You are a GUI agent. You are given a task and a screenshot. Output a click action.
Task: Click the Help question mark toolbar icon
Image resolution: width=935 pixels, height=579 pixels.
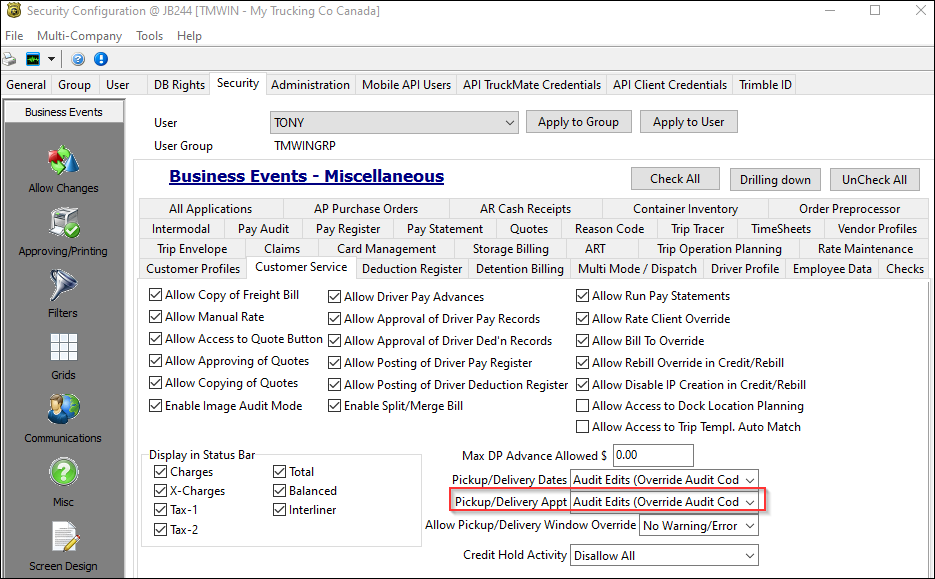click(77, 58)
